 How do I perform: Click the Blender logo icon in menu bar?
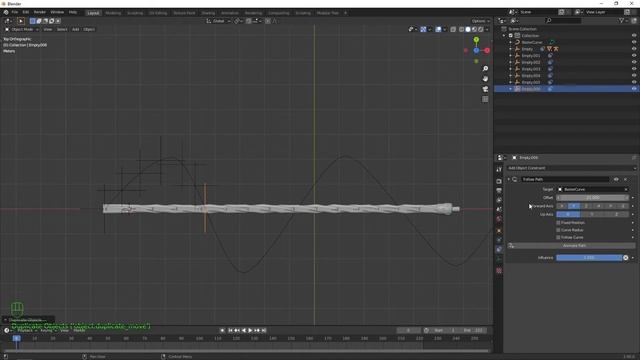6,12
